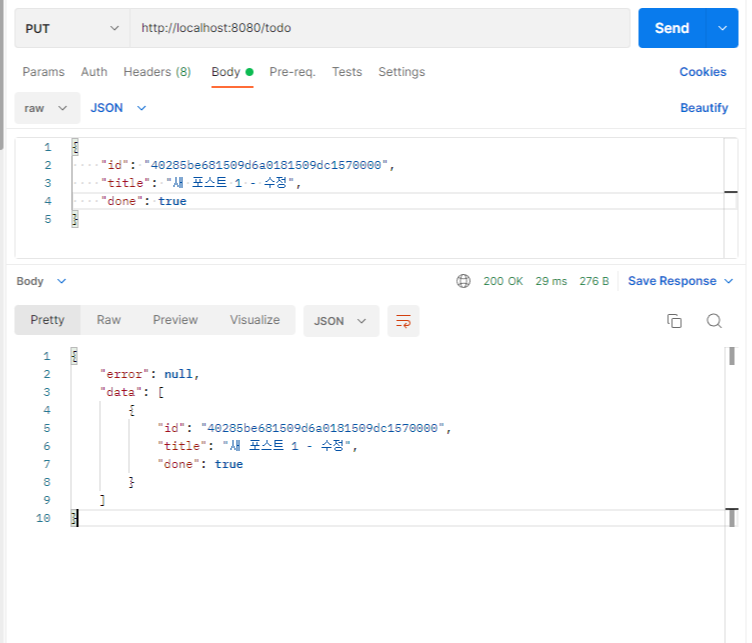The image size is (752, 643).
Task: Open the raw body type dropdown
Action: tap(47, 108)
